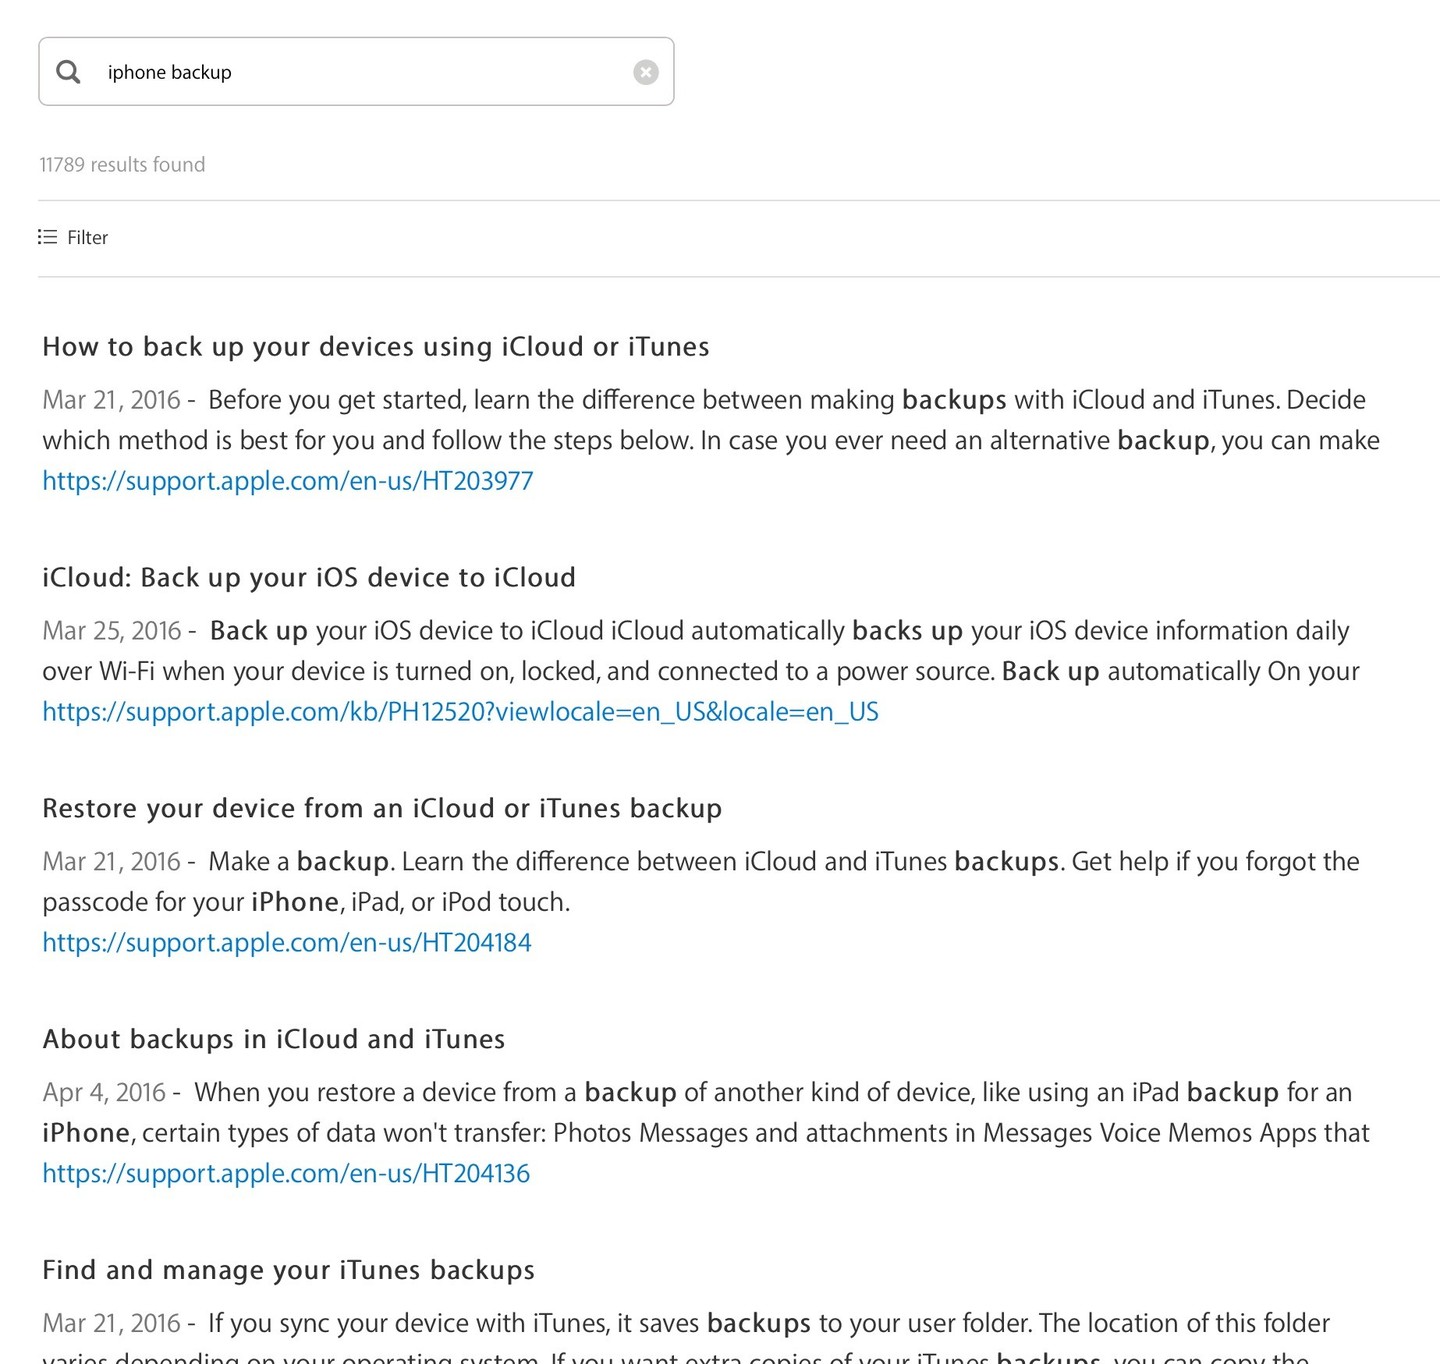Click the magnifying glass search icon
The height and width of the screenshot is (1364, 1440).
click(68, 71)
